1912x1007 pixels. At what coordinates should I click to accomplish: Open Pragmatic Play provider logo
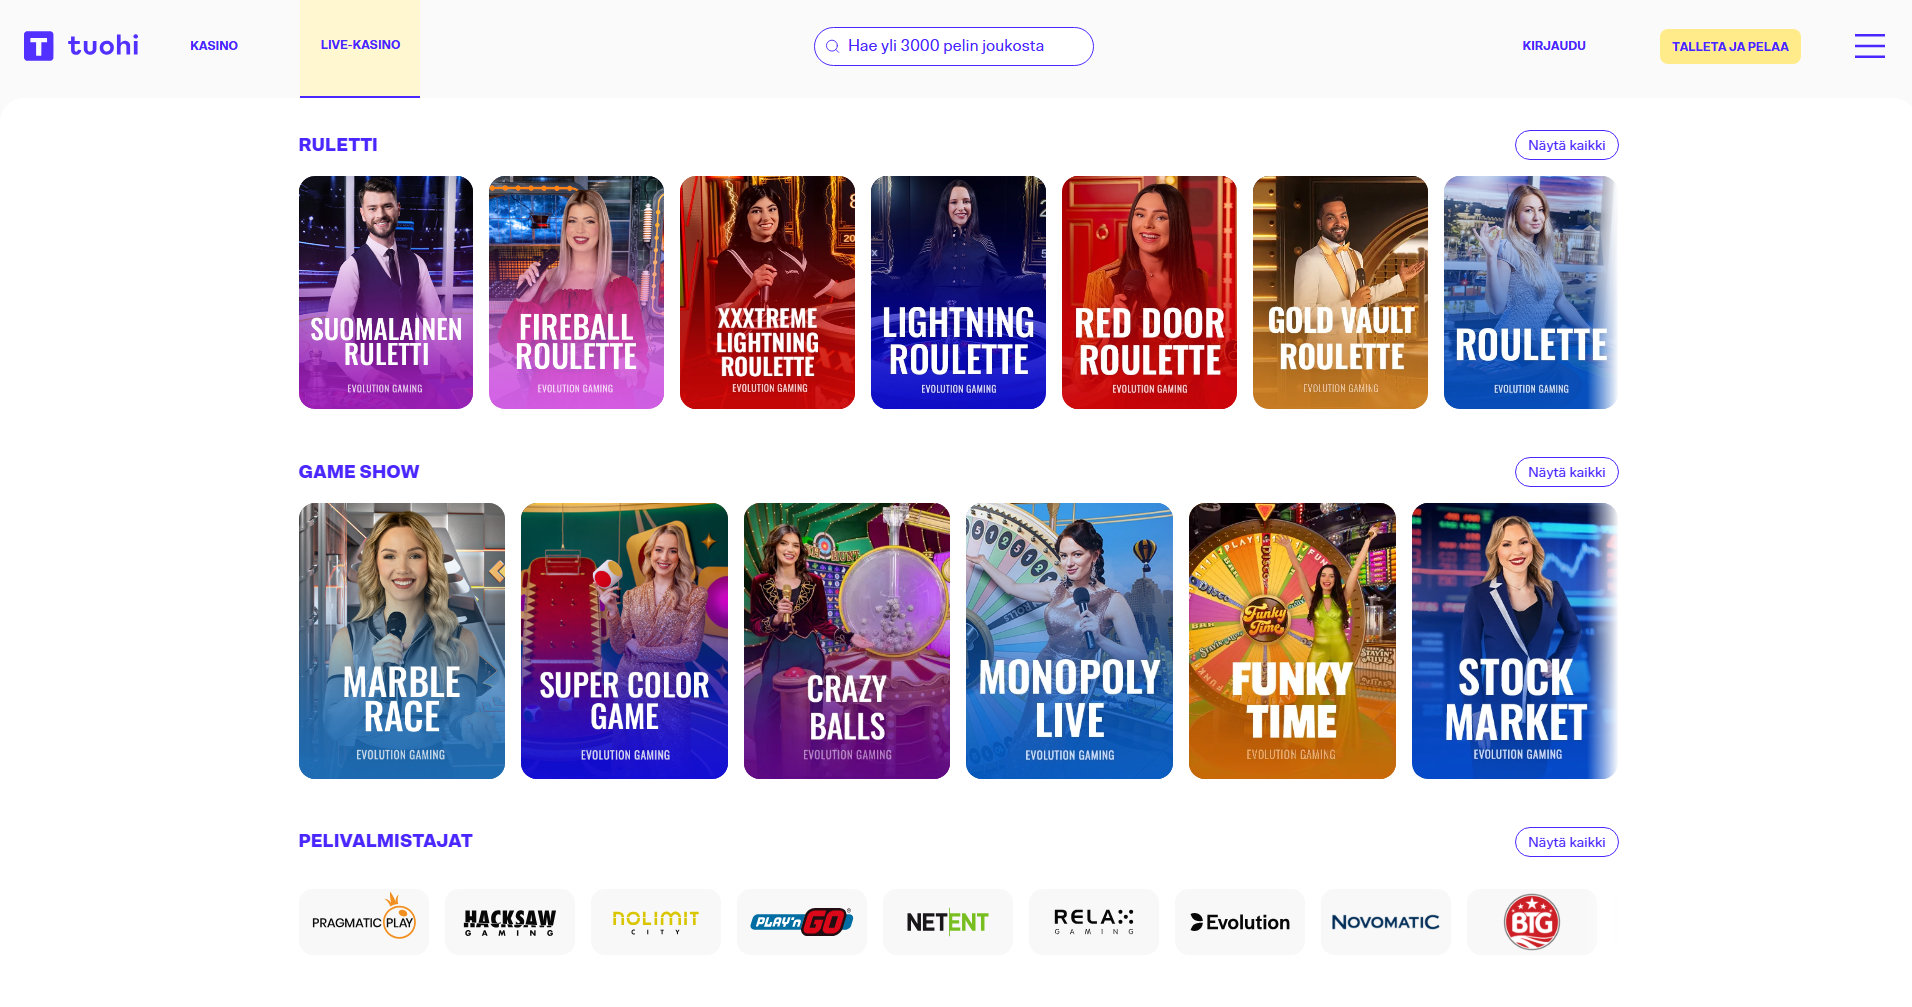[x=364, y=922]
